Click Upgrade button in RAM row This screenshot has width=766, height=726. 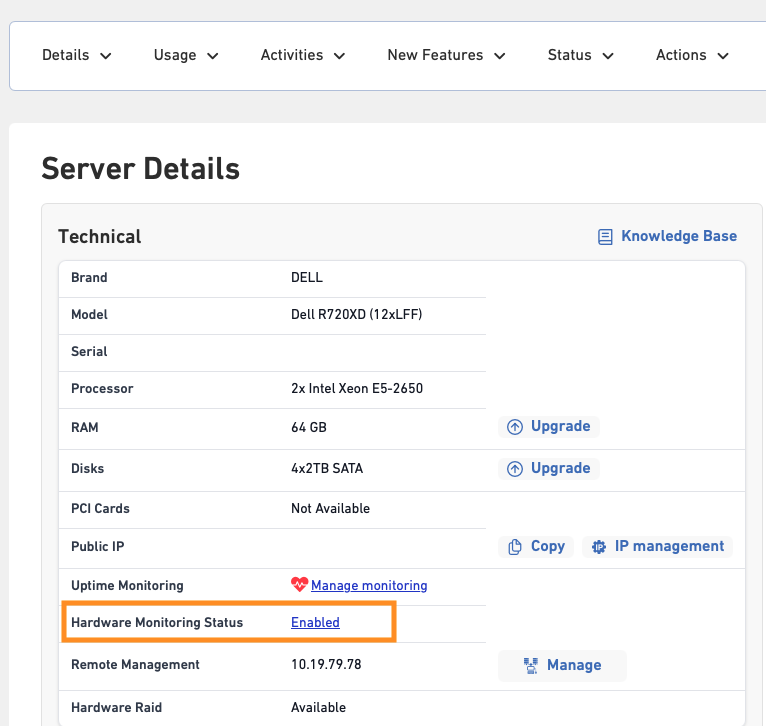[549, 427]
